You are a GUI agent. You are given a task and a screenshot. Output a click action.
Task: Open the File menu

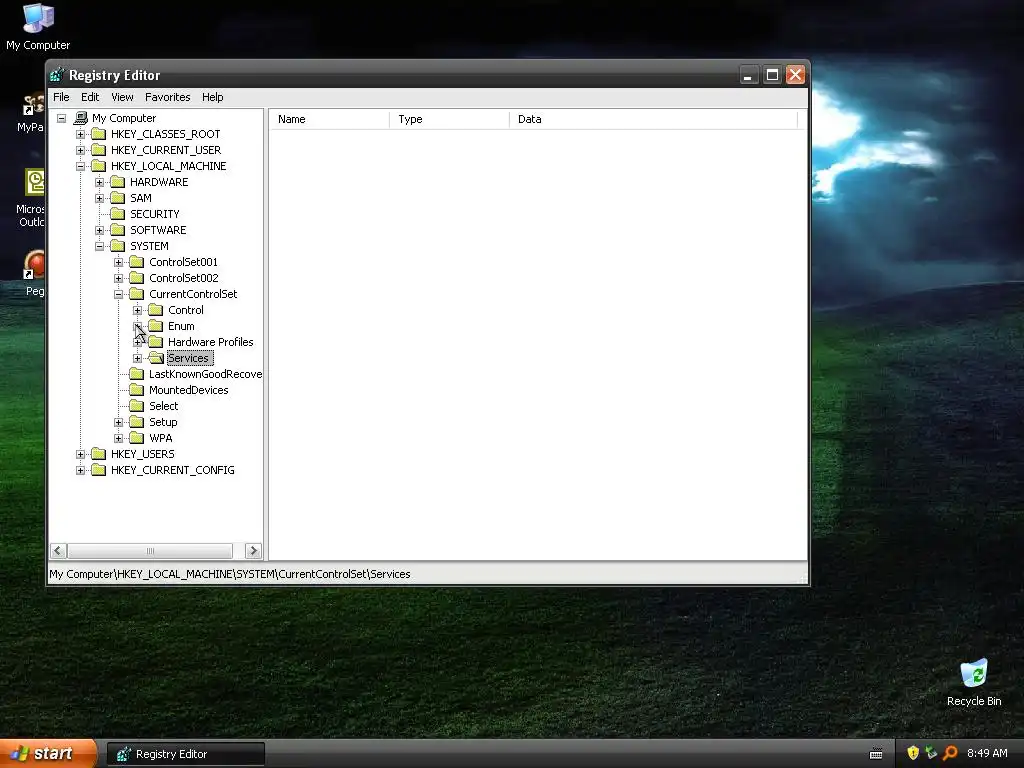click(61, 97)
